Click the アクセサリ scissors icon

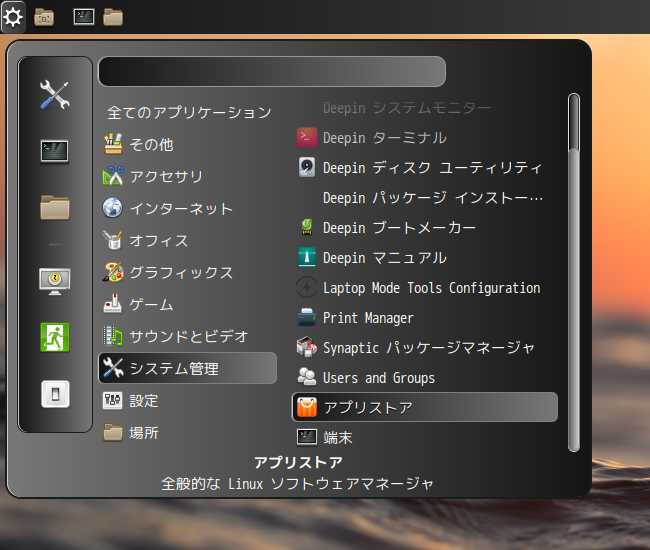(113, 176)
